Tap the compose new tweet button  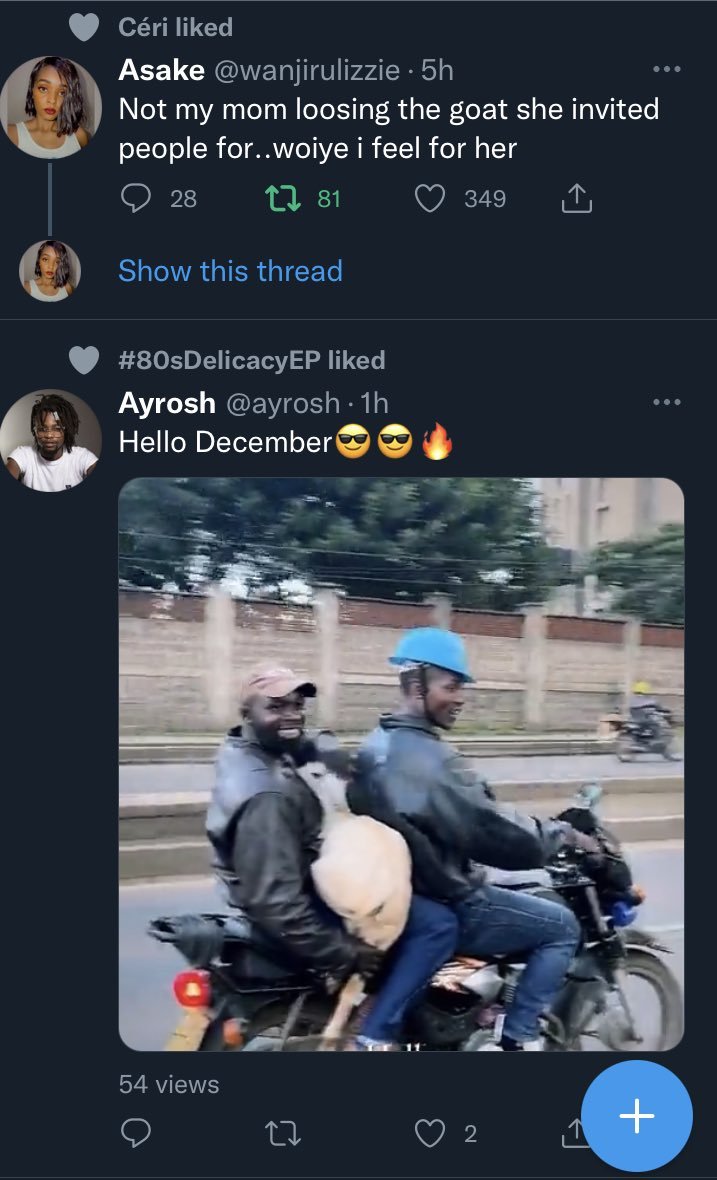click(637, 1116)
